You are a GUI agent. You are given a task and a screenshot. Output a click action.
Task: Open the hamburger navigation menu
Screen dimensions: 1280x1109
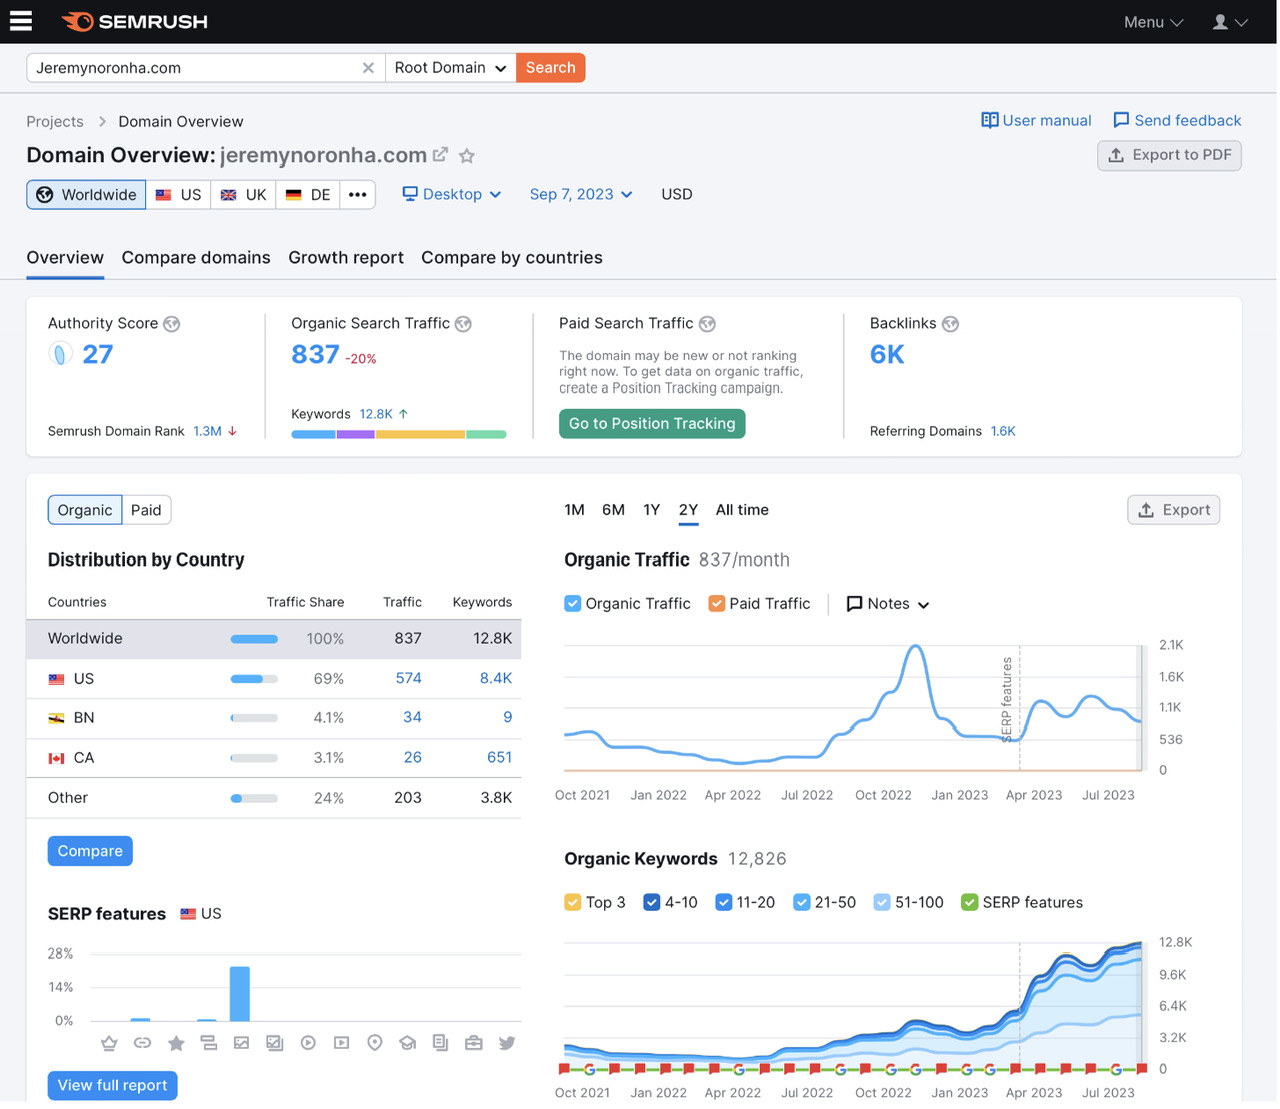click(21, 21)
